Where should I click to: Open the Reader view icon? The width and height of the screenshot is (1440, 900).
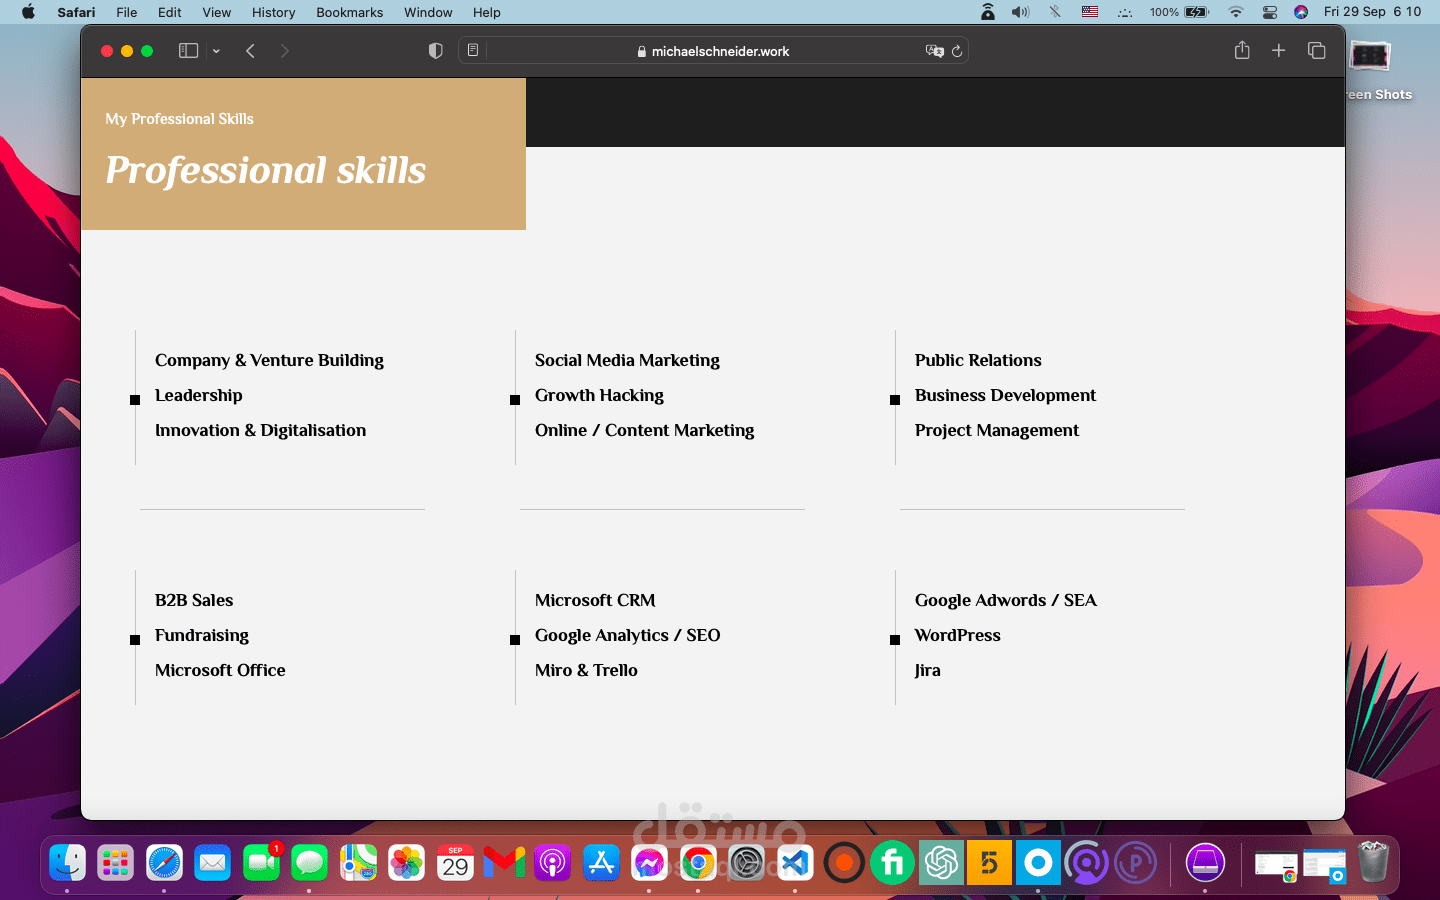(x=473, y=51)
